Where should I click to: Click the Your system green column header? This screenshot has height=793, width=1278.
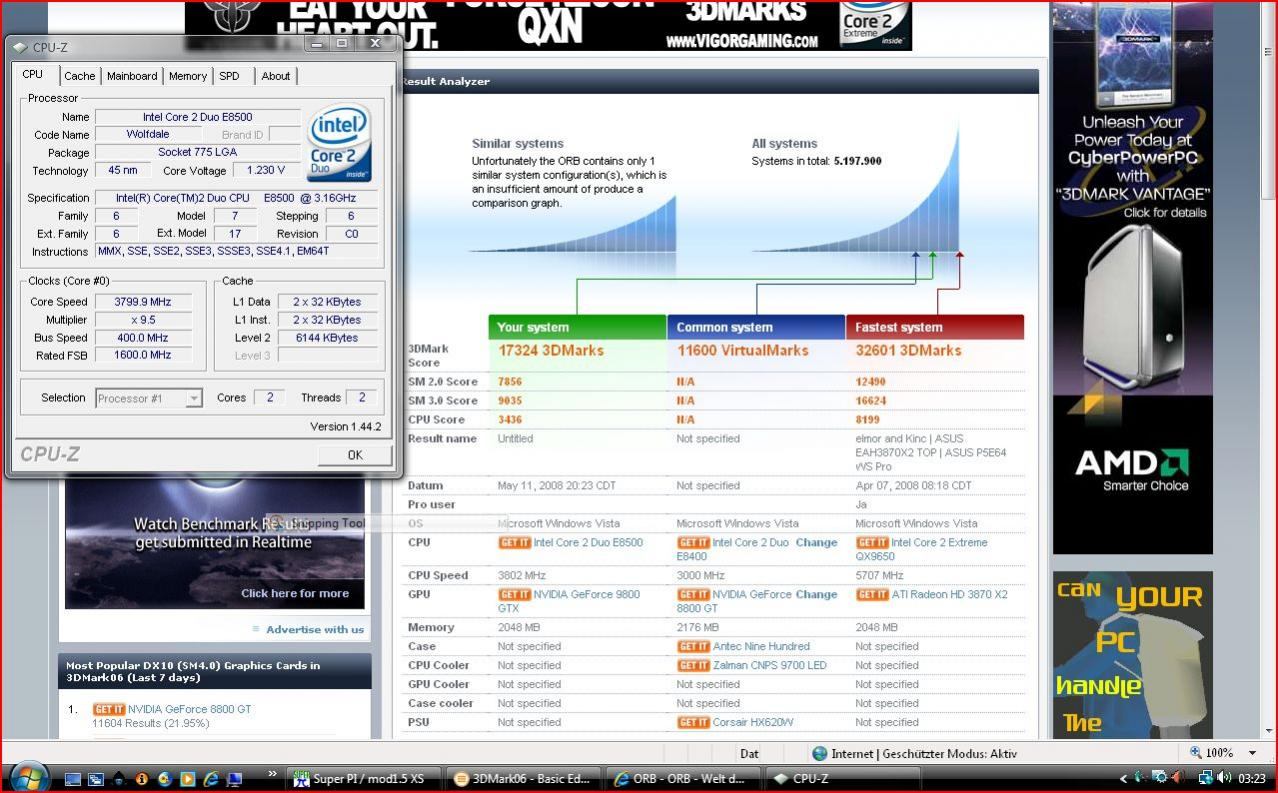[x=577, y=327]
